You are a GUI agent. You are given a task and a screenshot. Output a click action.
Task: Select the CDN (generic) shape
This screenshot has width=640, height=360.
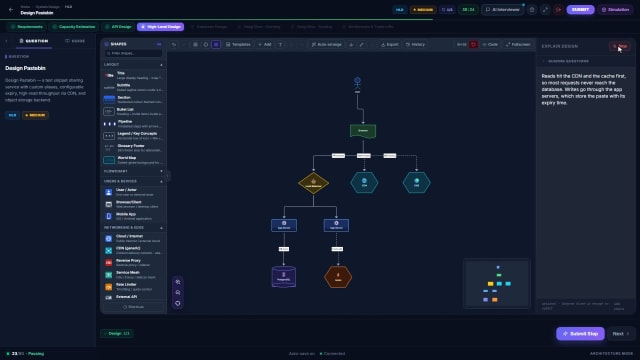(x=133, y=251)
